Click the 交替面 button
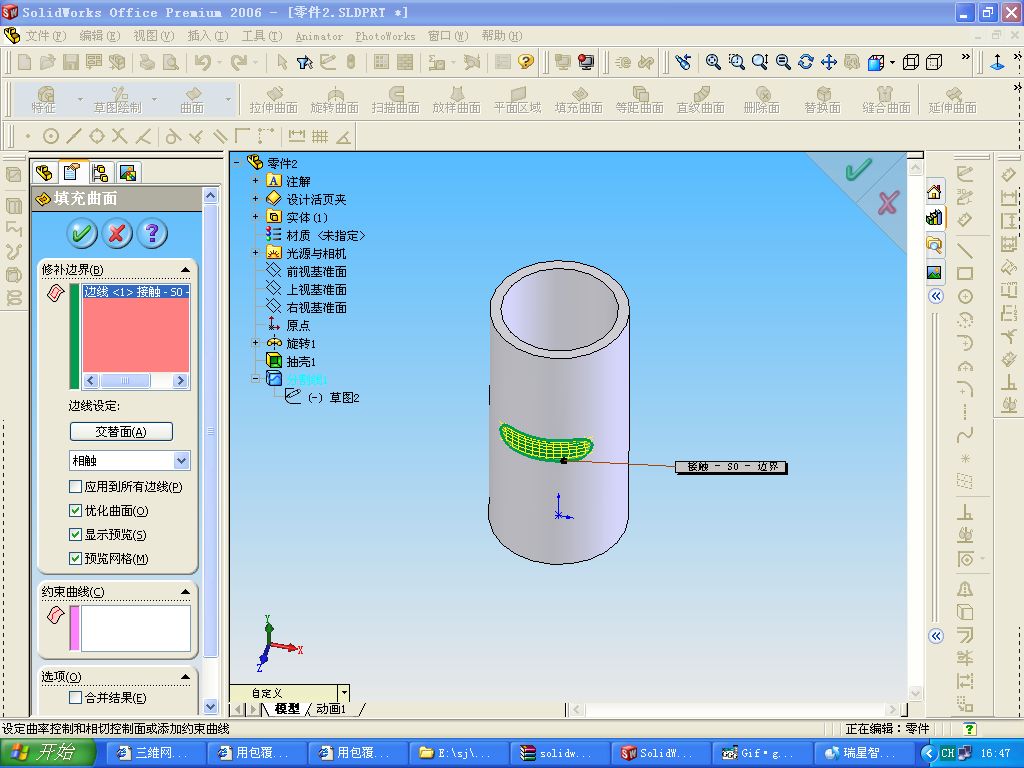Viewport: 1024px width, 768px height. [x=121, y=432]
